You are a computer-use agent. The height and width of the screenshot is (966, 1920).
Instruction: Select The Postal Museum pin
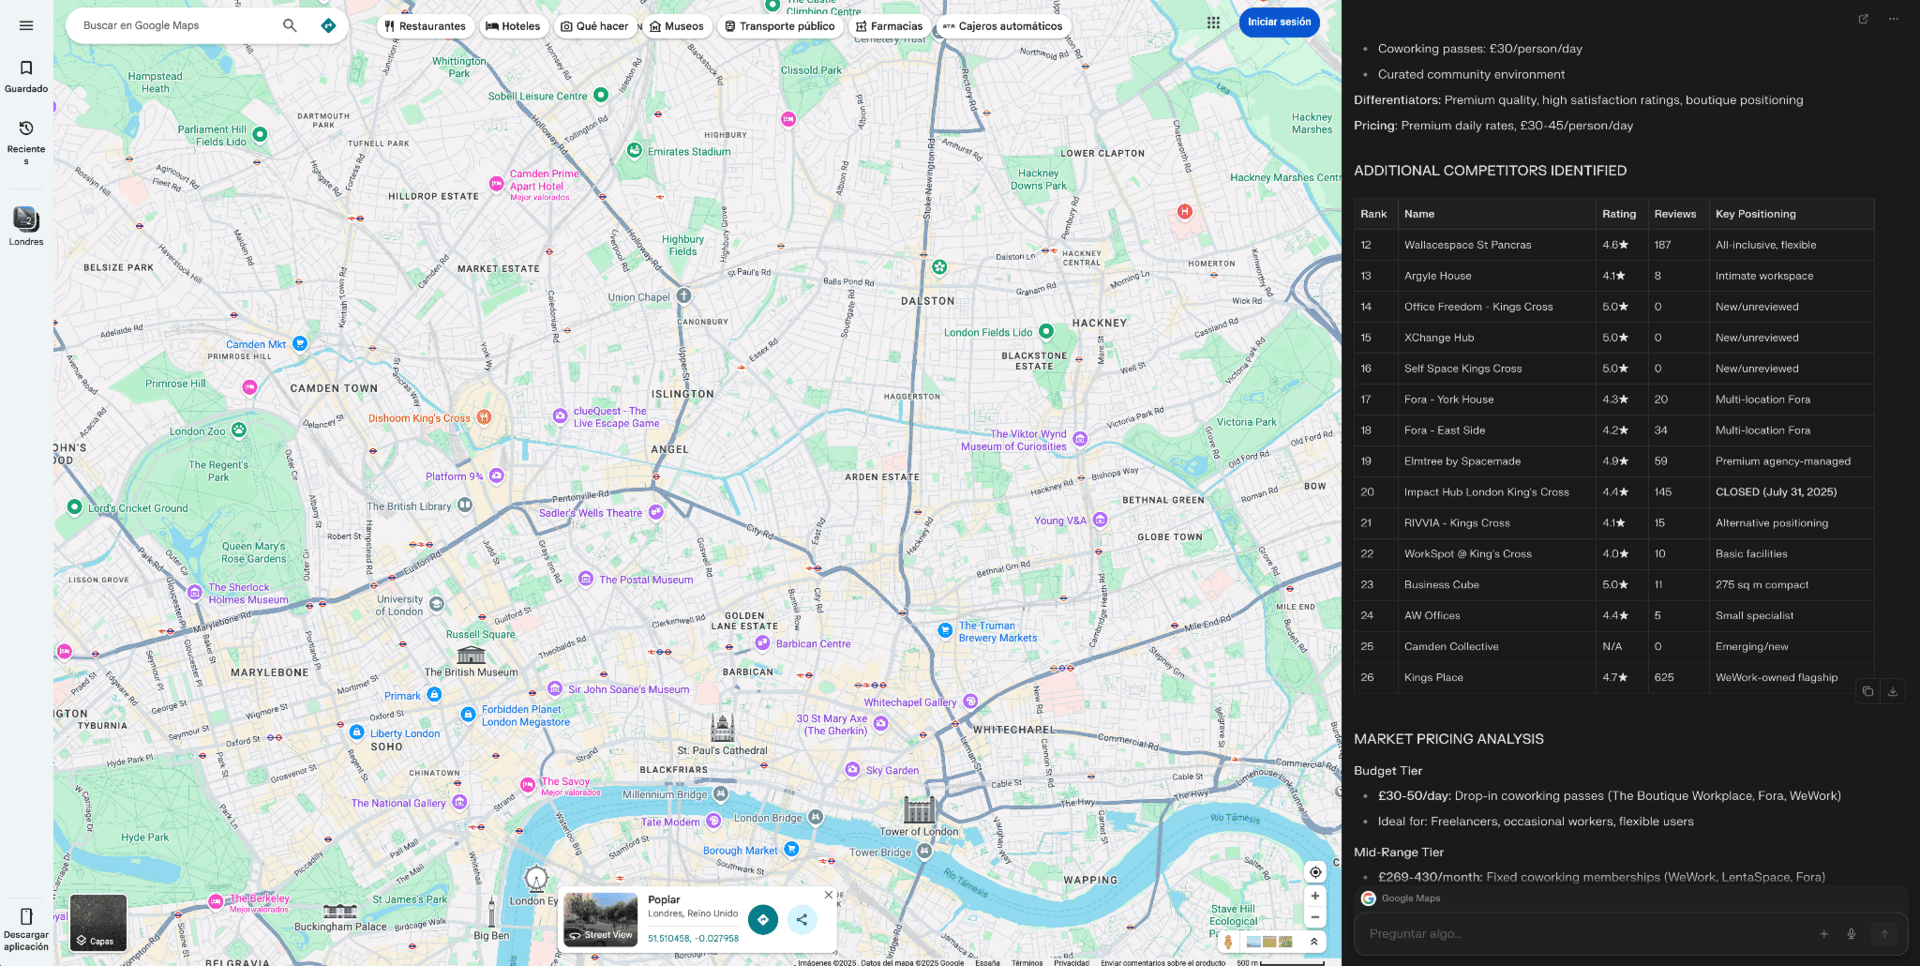point(586,579)
